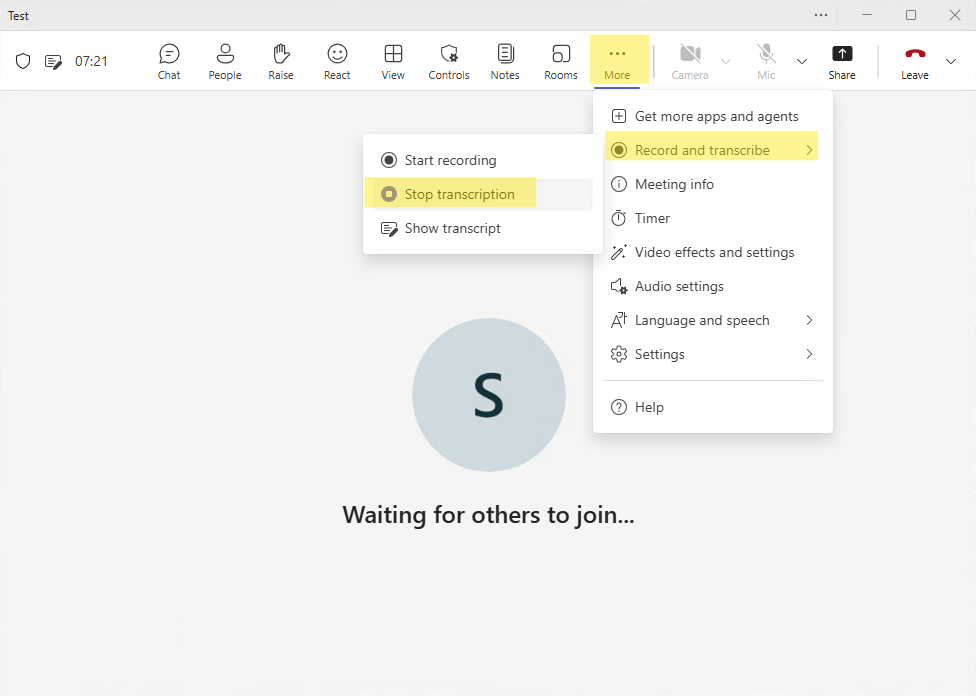Open meeting Notes

pyautogui.click(x=505, y=61)
